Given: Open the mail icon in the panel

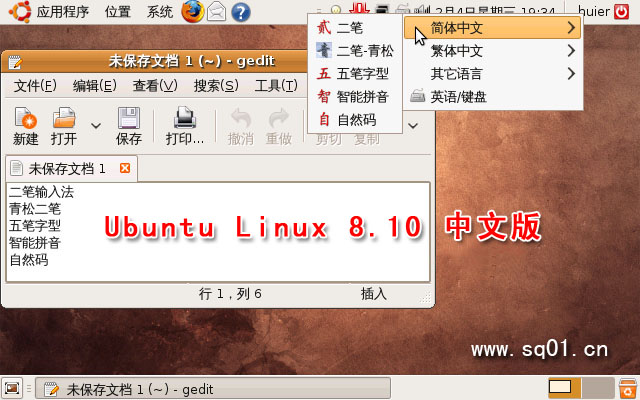Looking at the screenshot, I should [x=216, y=12].
